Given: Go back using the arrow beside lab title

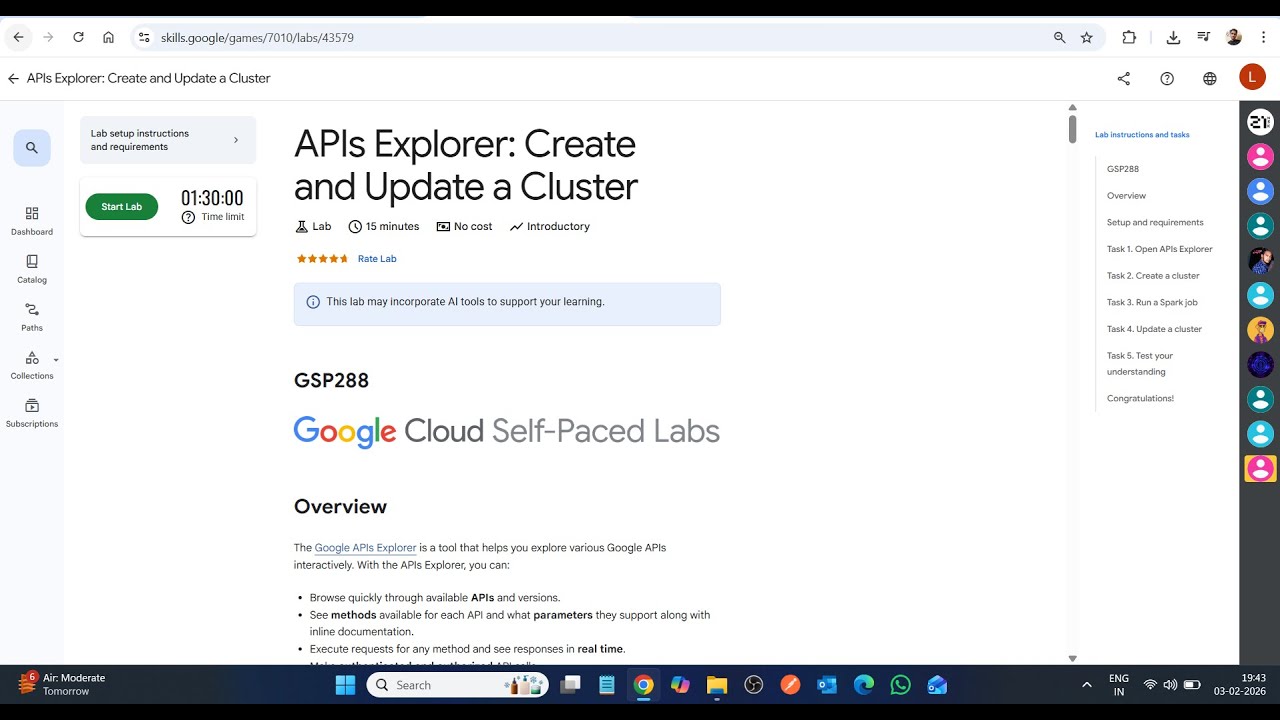Looking at the screenshot, I should point(13,78).
